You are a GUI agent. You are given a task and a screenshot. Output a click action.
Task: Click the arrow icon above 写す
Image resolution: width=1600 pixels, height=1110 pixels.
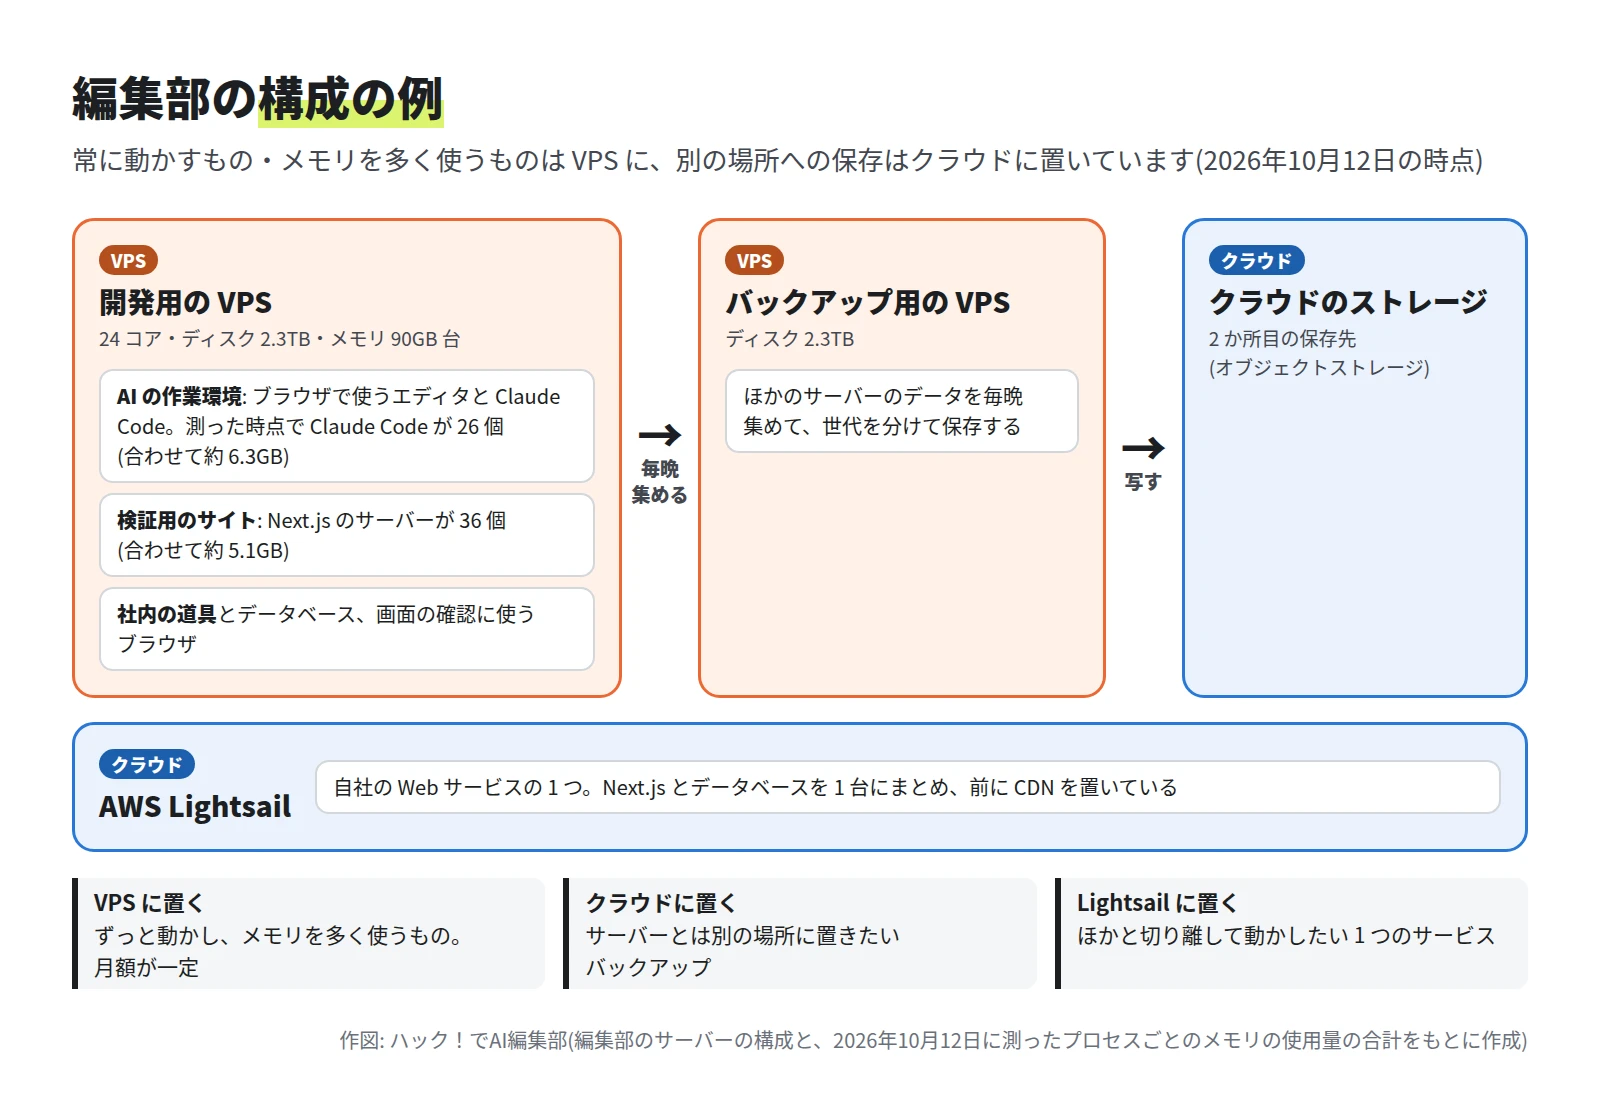(1143, 448)
